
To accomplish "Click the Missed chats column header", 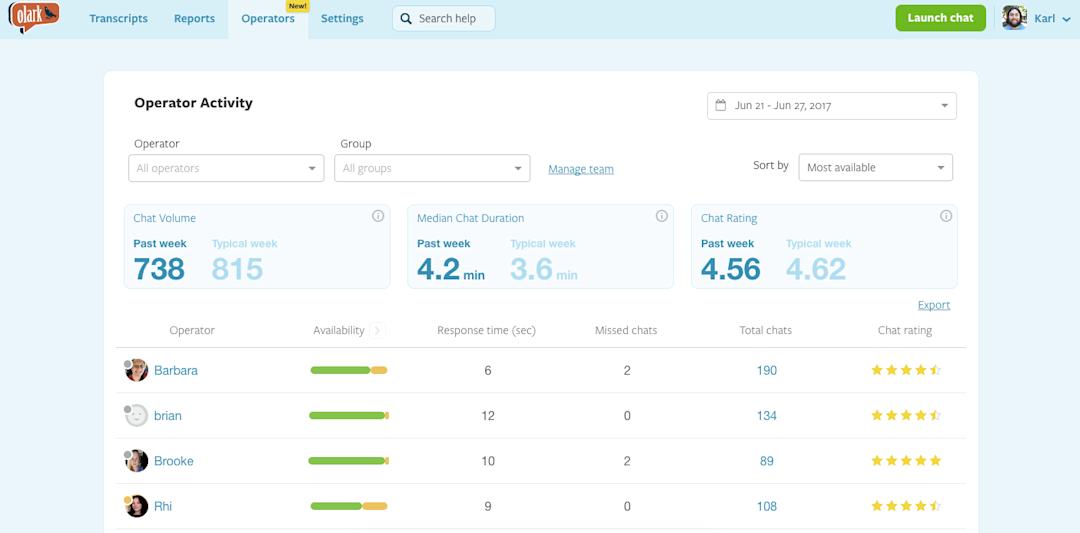I will click(x=626, y=331).
